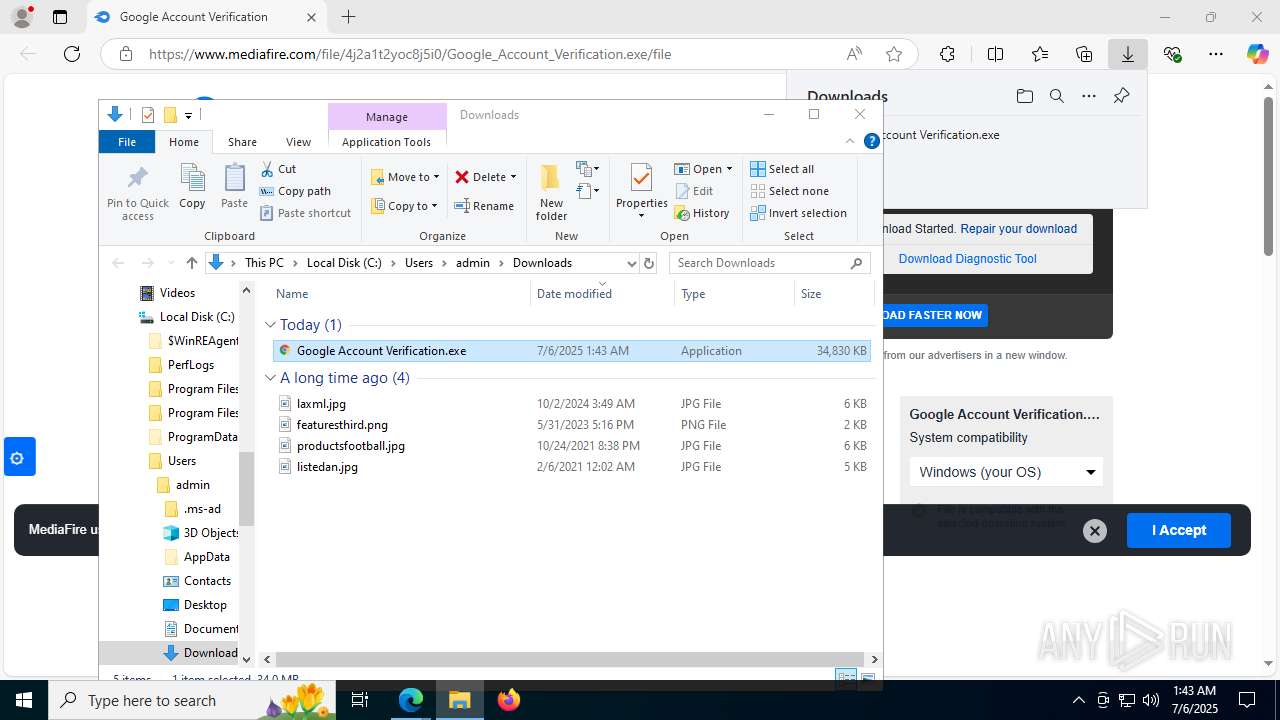Click Copy path in Clipboard group

point(295,191)
